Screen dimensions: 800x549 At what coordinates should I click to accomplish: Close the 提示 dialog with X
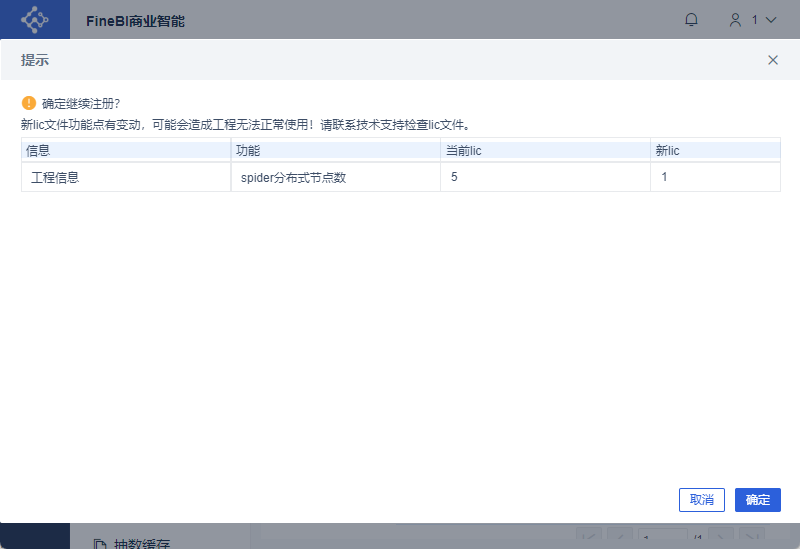point(772,60)
